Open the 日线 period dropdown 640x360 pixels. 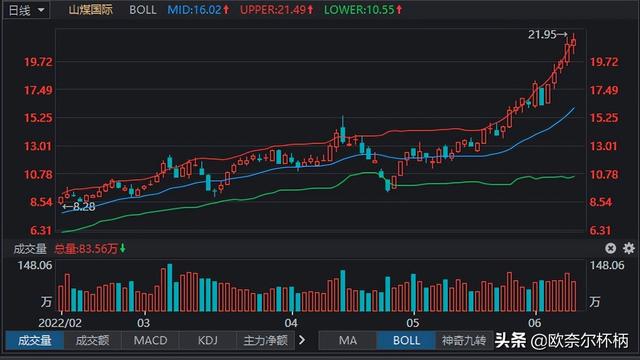click(x=27, y=10)
